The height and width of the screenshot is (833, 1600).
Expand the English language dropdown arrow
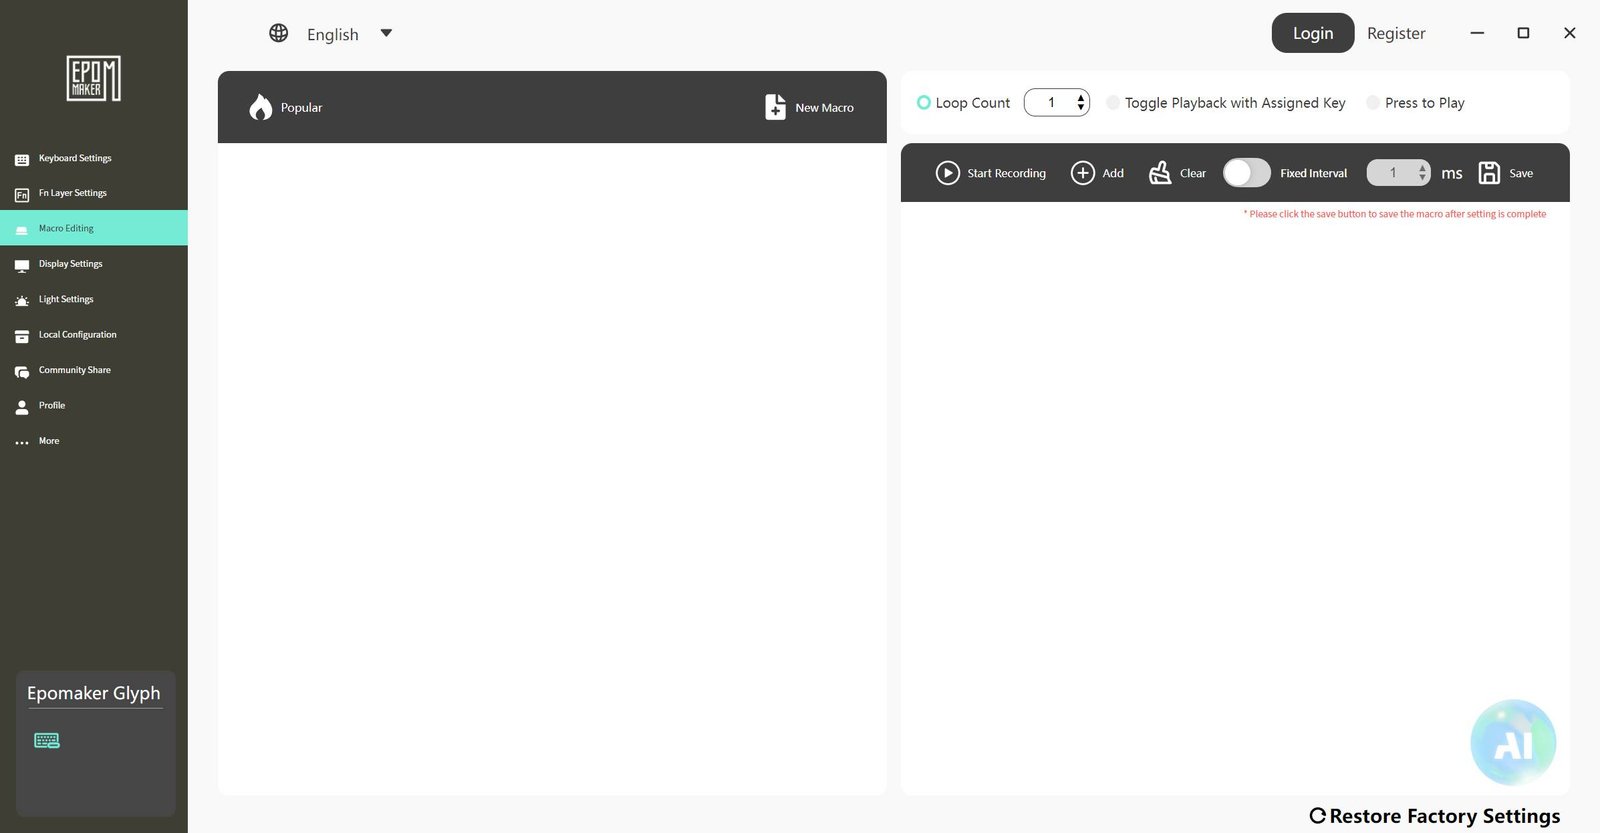(x=386, y=33)
